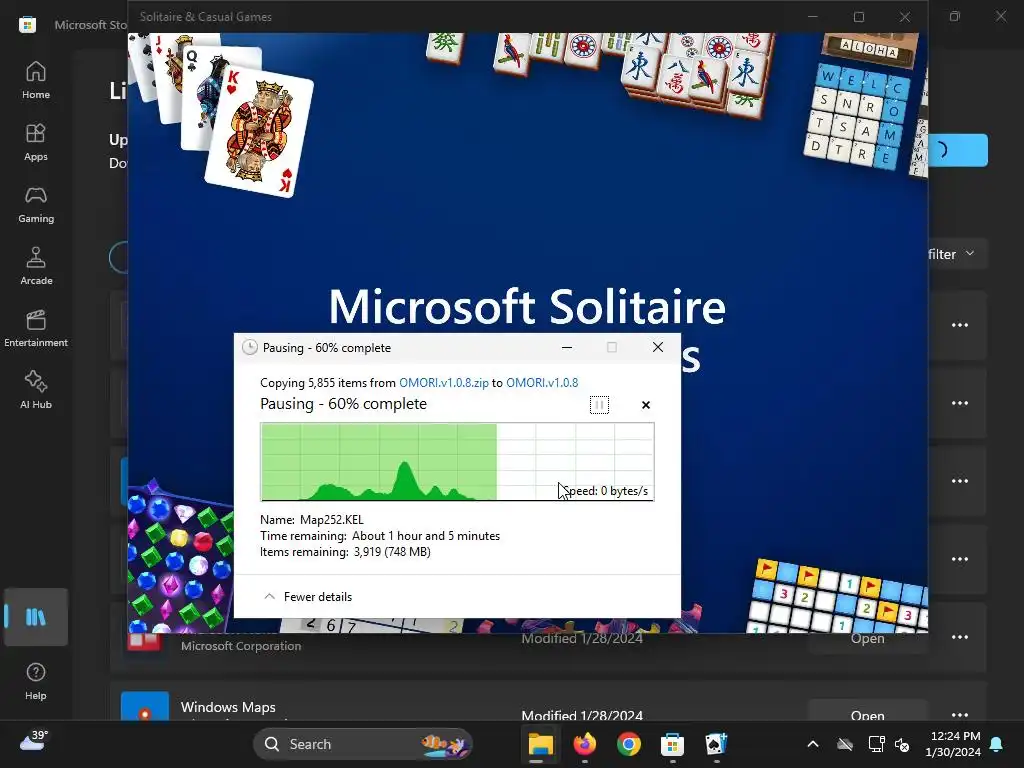Close the copy progress dialog window

[658, 347]
